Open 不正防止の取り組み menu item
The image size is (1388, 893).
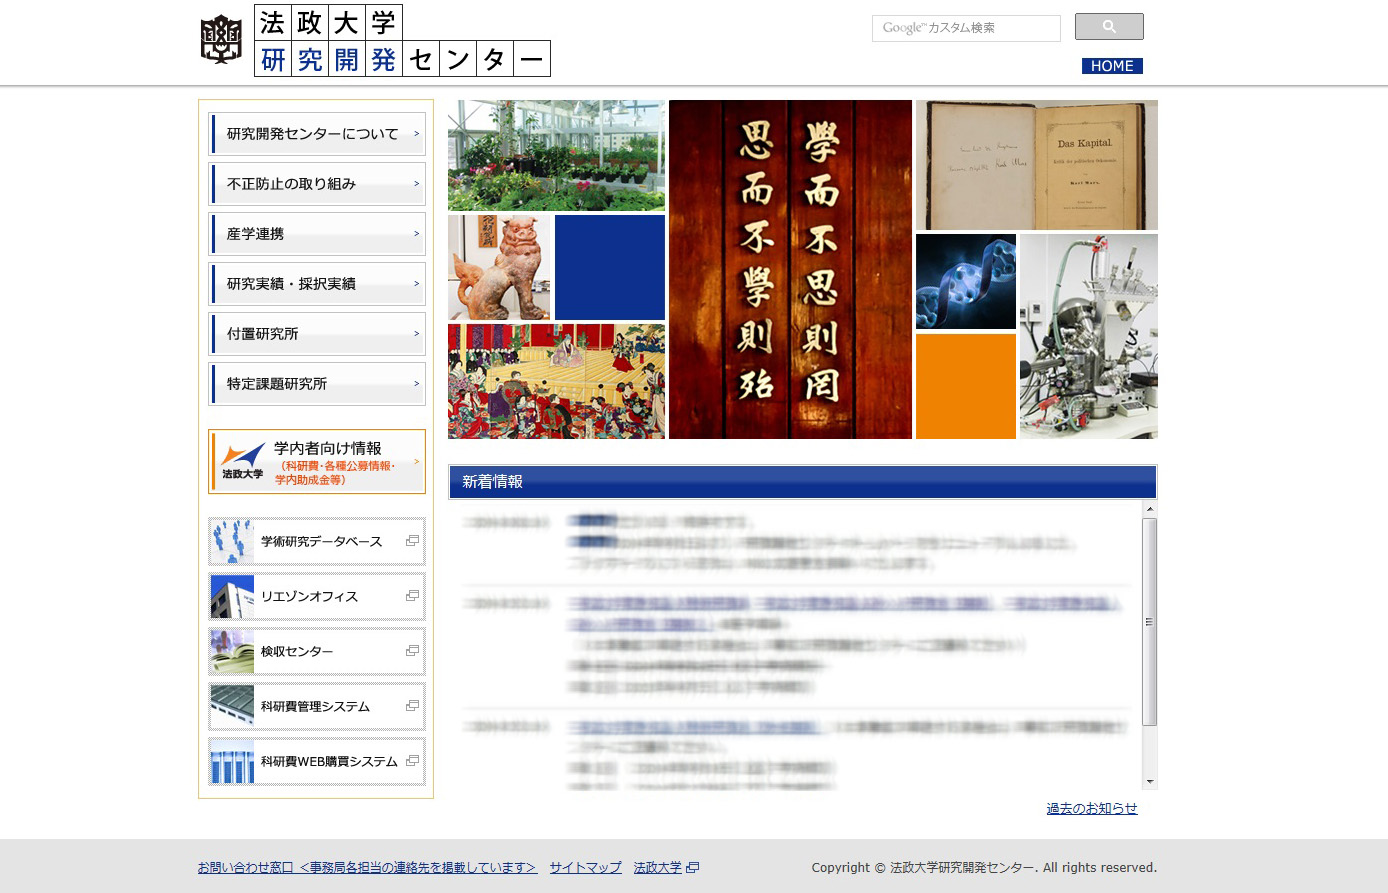(x=317, y=184)
